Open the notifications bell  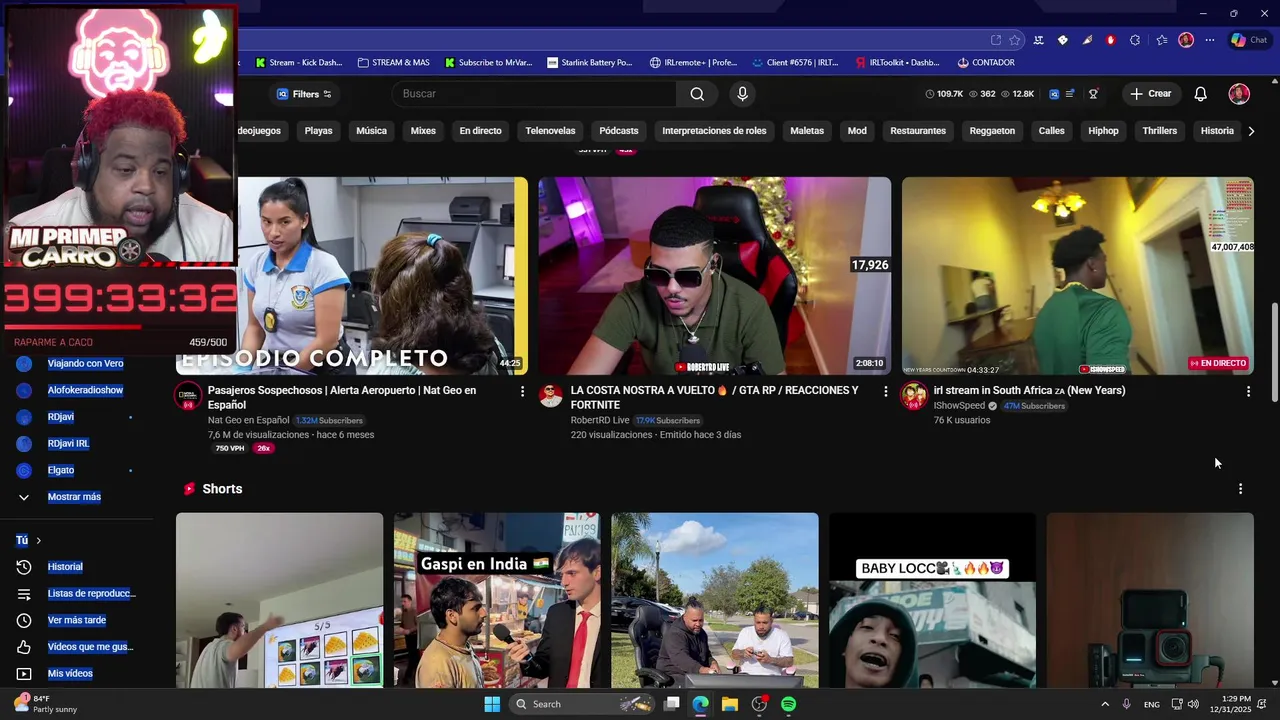coord(1201,94)
